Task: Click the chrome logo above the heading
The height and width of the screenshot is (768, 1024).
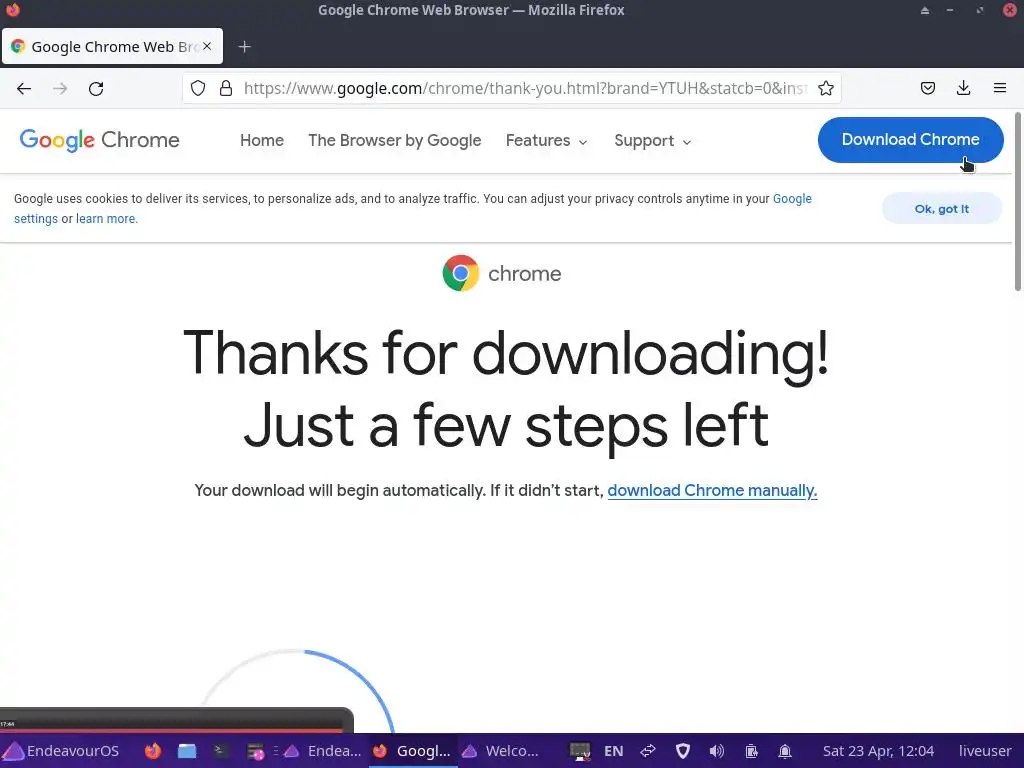Action: click(x=502, y=273)
